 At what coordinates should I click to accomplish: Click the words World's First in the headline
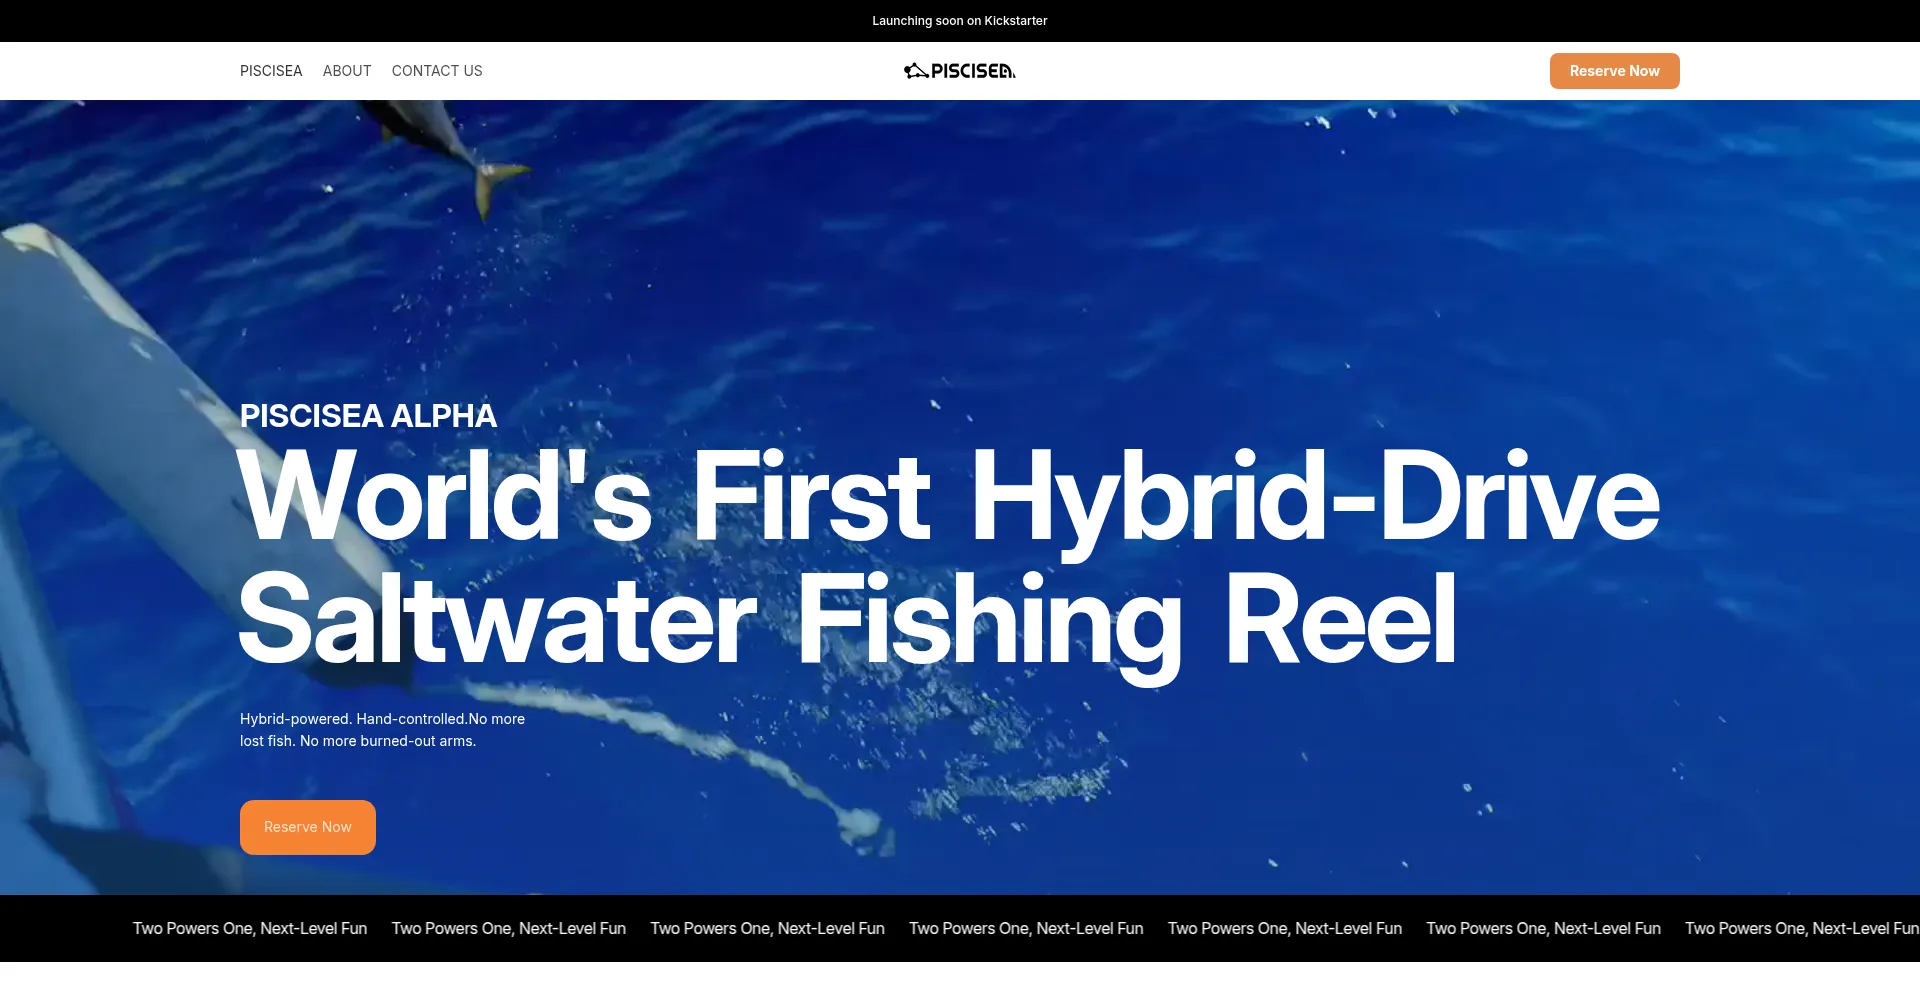click(585, 496)
